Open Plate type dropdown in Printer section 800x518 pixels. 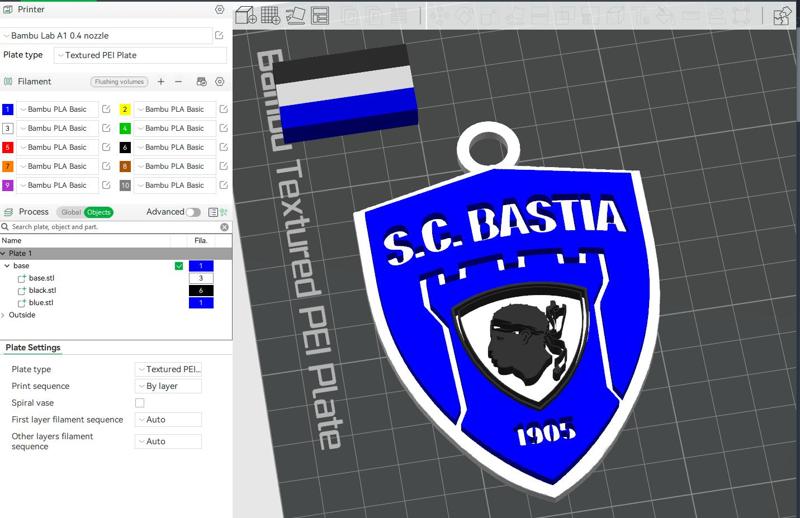point(140,55)
